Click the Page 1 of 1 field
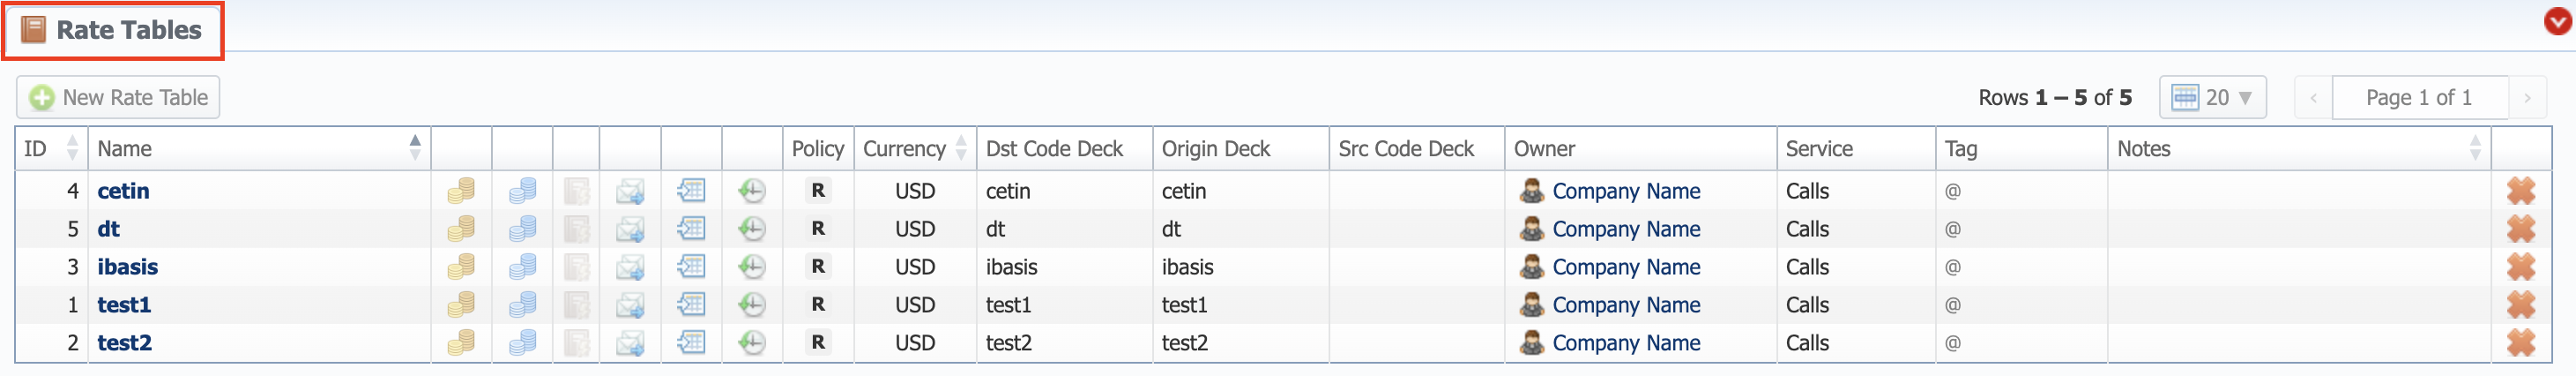This screenshot has height=376, width=2576. (x=2419, y=97)
